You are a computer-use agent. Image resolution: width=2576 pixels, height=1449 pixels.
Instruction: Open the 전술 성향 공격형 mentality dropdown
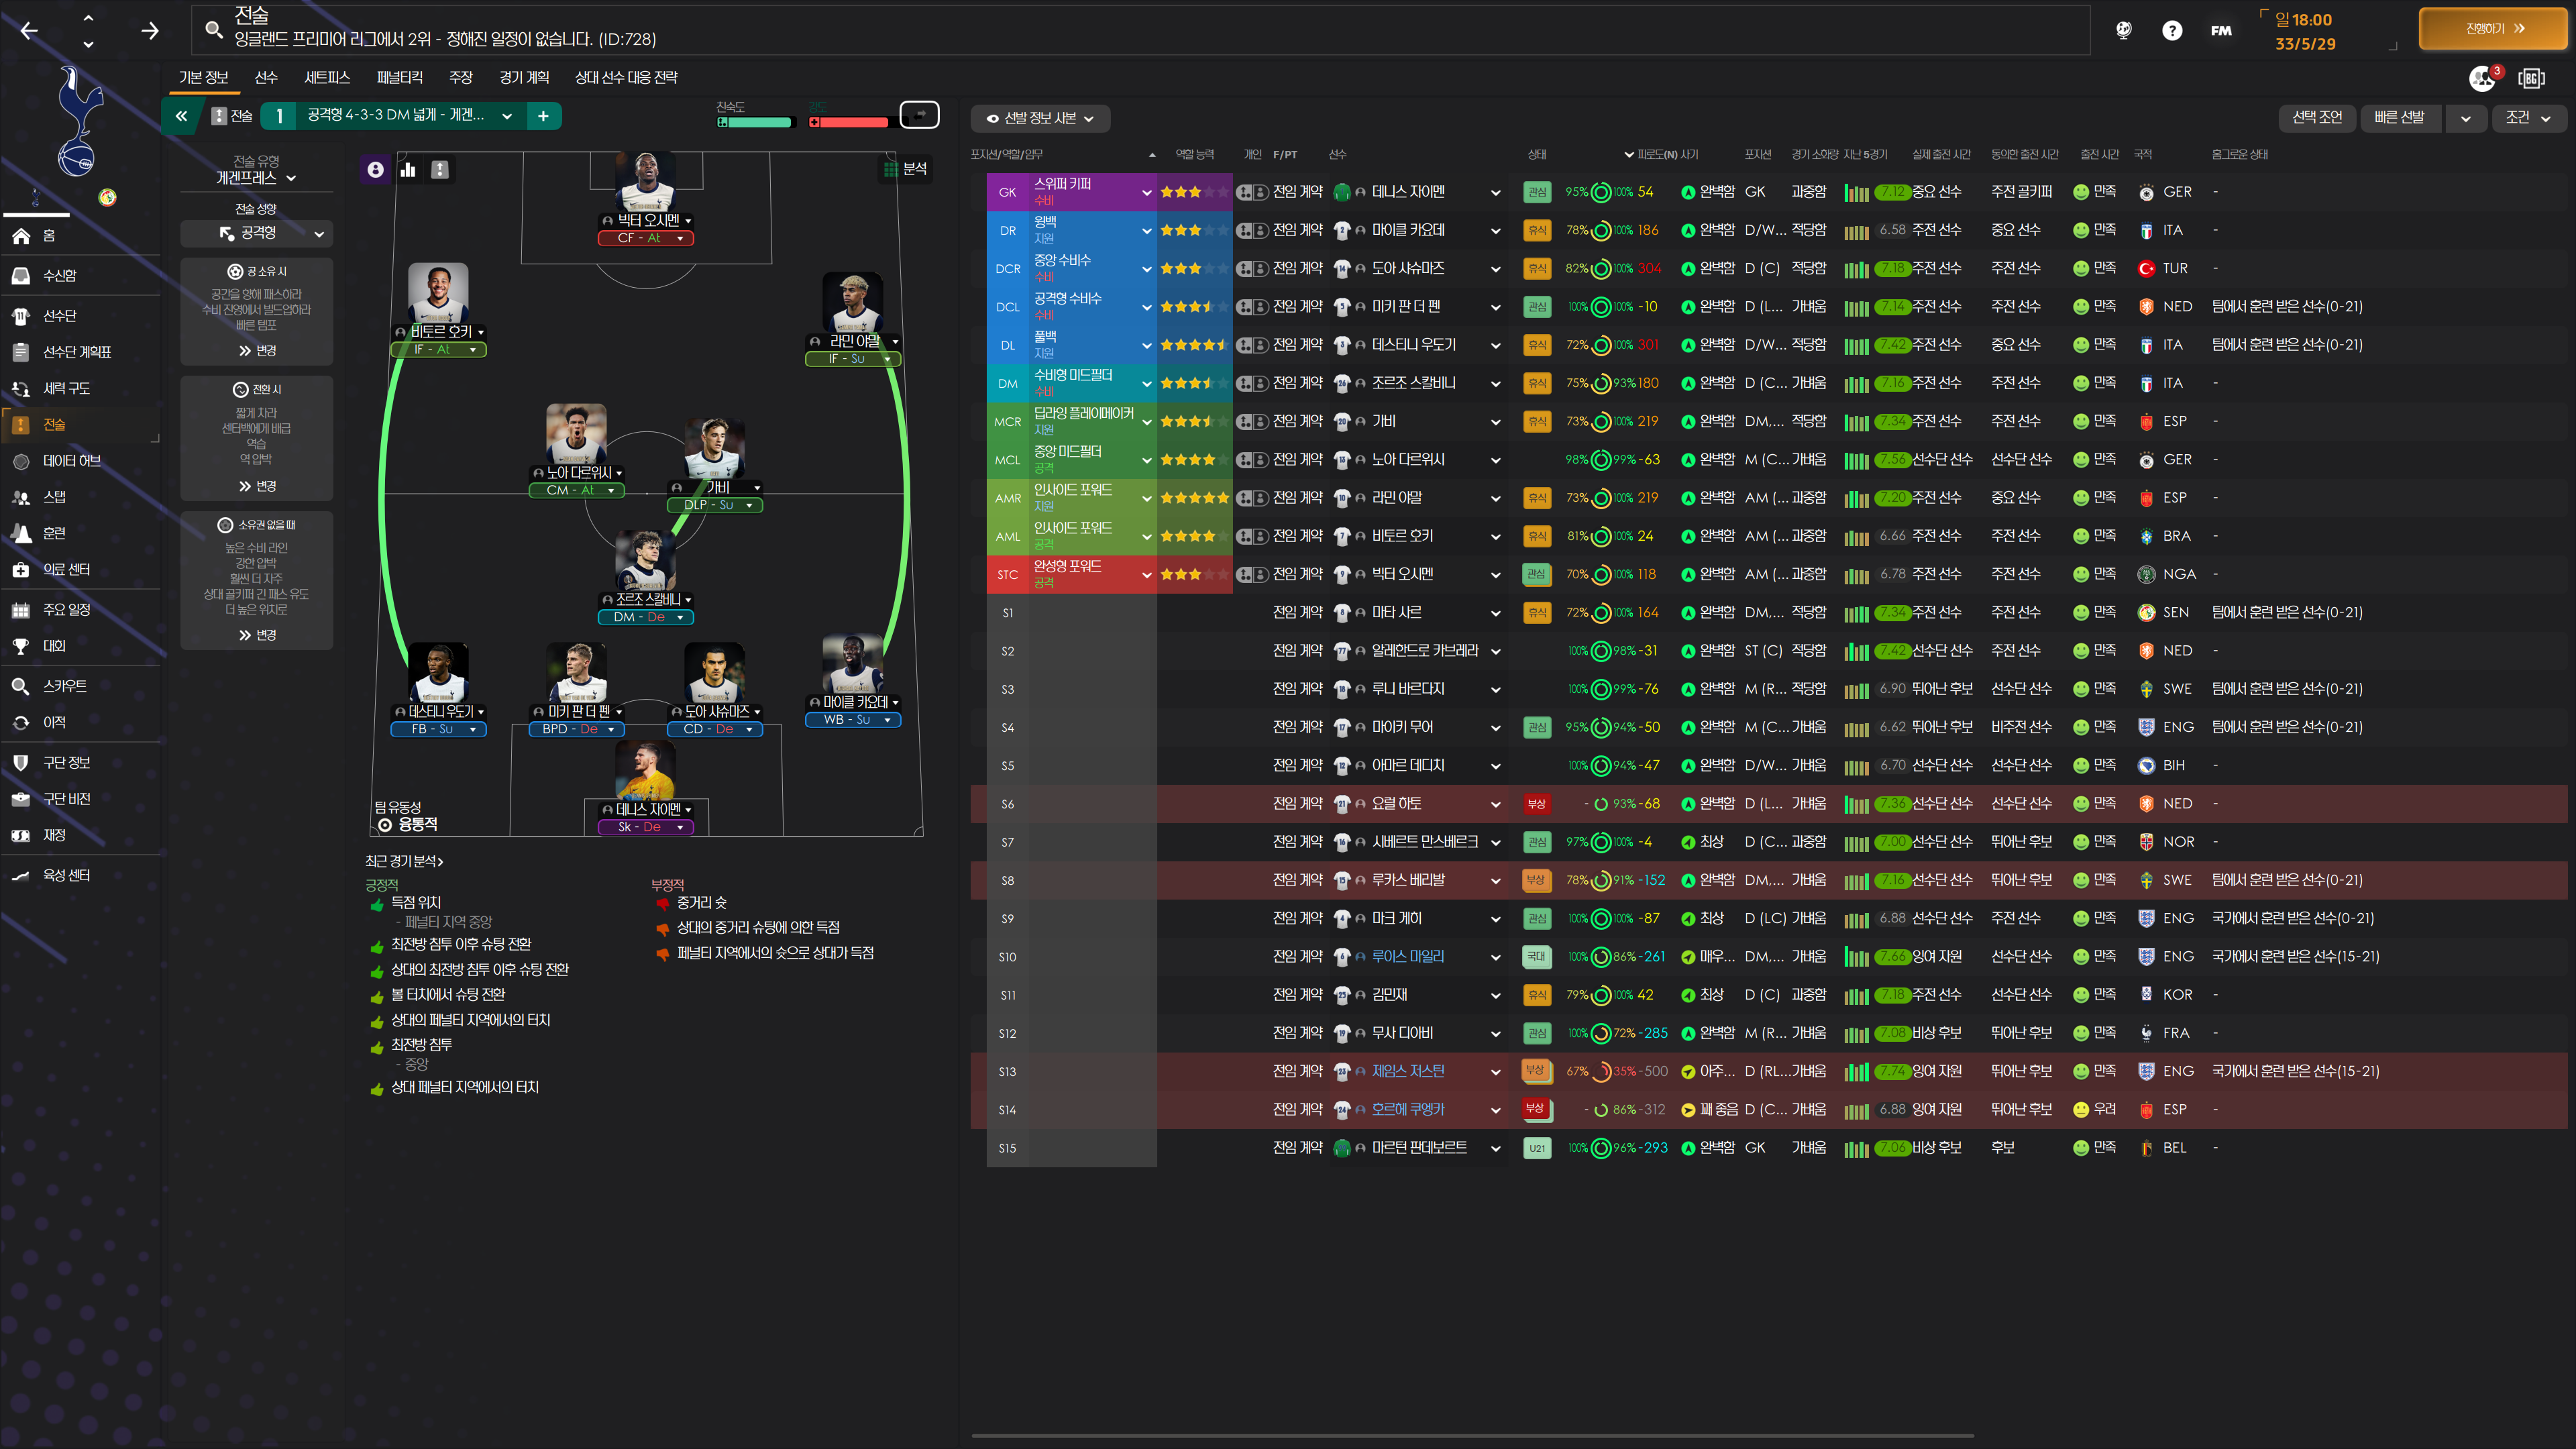(x=257, y=233)
